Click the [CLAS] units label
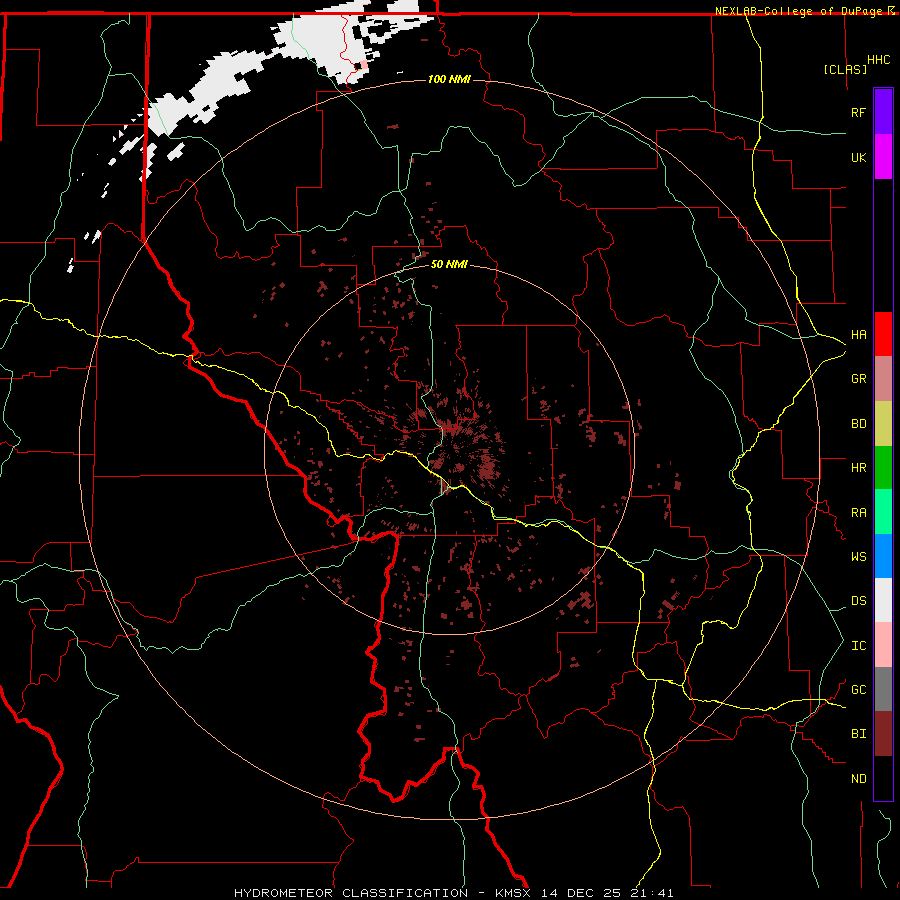 (x=845, y=69)
